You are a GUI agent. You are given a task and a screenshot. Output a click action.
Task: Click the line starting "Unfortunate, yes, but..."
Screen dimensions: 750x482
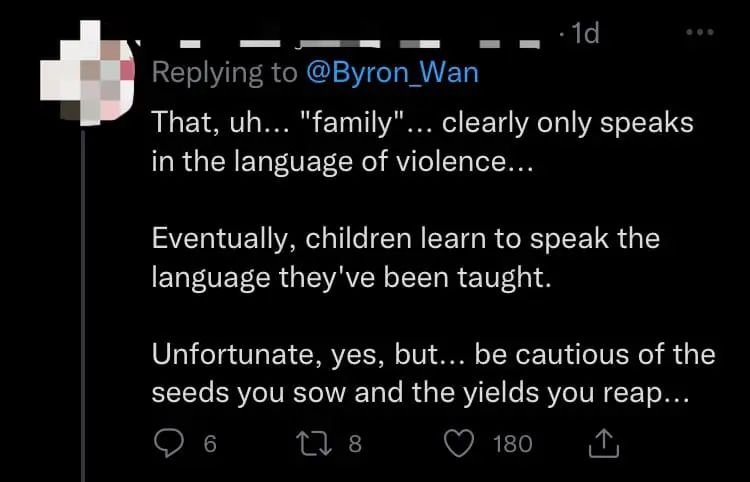tap(432, 354)
